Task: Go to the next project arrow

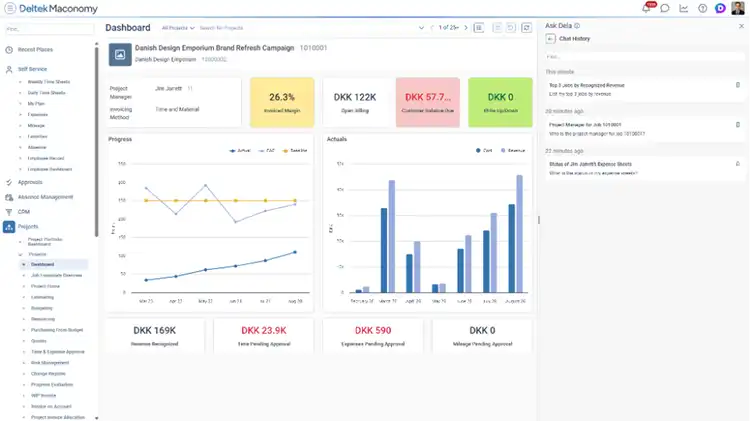Action: pos(466,28)
